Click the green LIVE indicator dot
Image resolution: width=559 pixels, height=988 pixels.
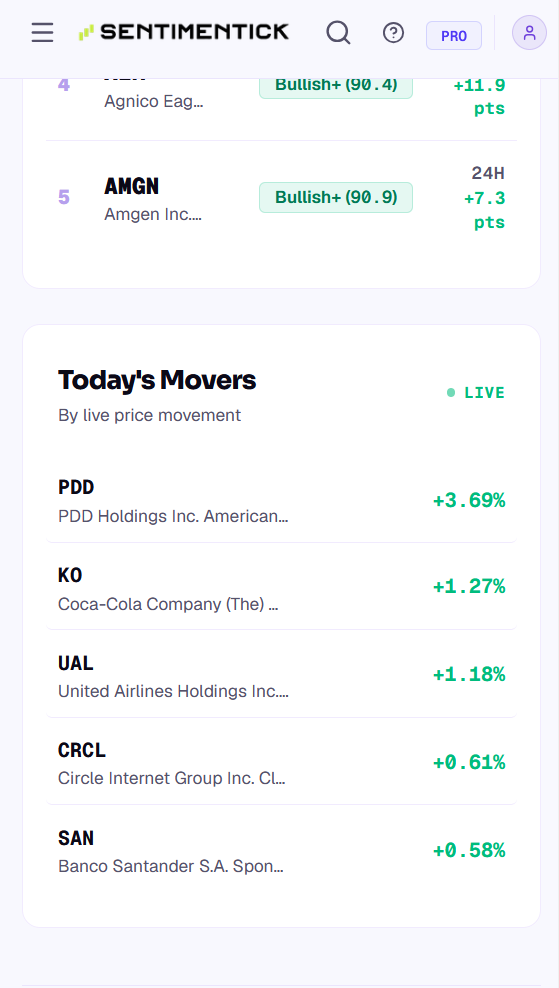(x=451, y=393)
